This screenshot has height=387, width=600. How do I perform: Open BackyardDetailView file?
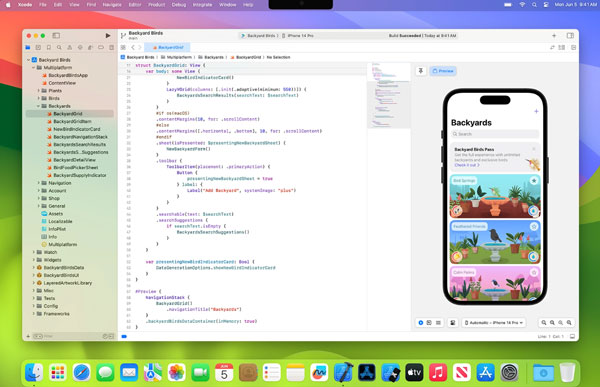74,160
